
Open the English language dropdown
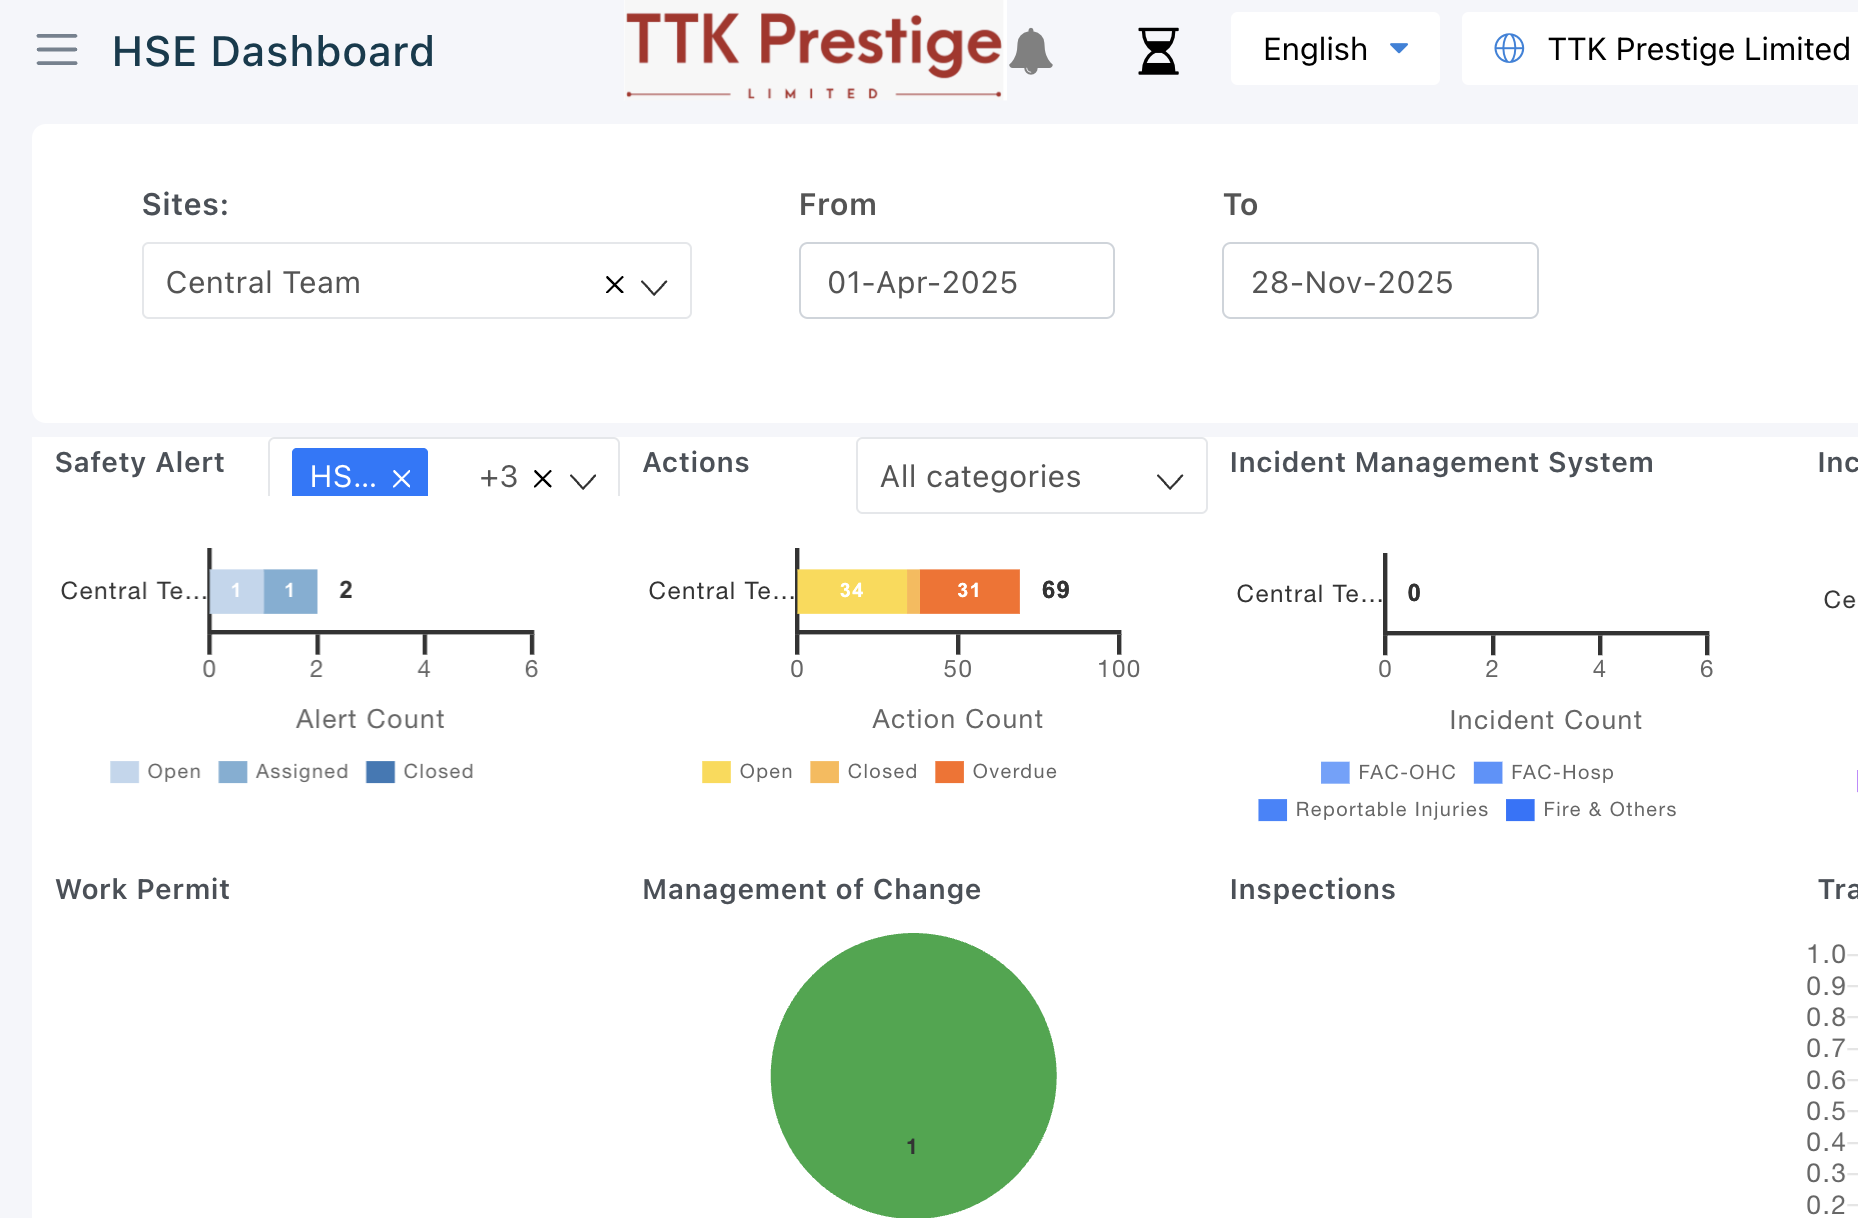point(1335,49)
